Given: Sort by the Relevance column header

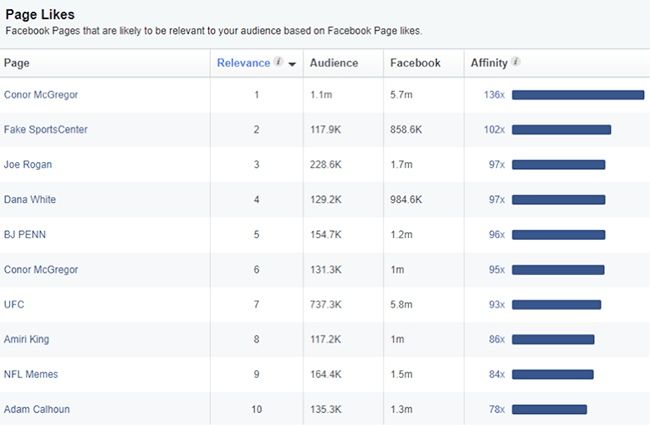Looking at the screenshot, I should [243, 63].
